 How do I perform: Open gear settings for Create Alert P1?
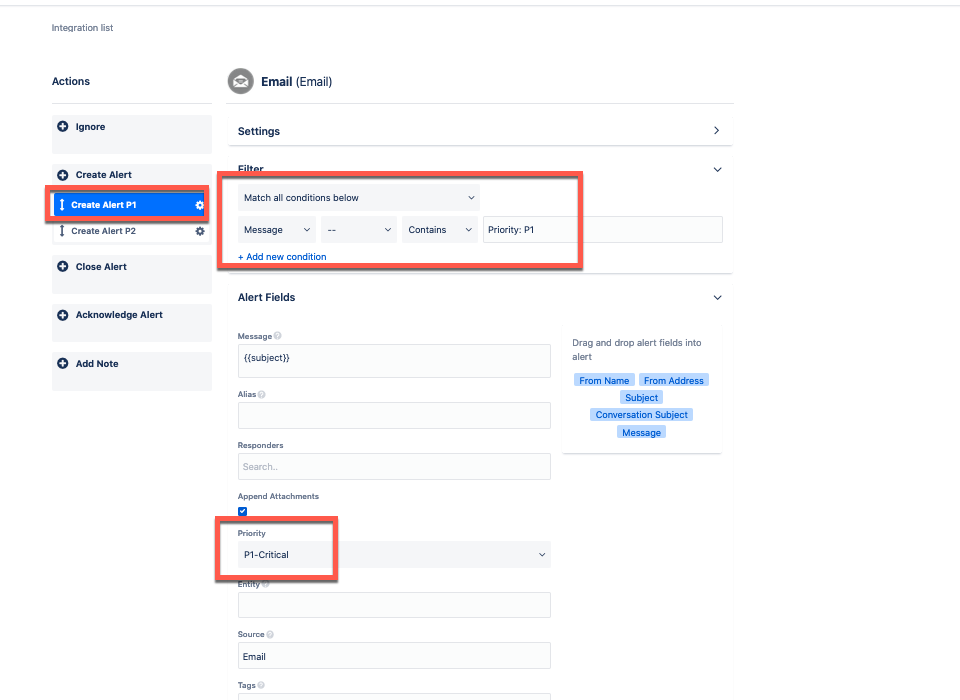tap(200, 205)
